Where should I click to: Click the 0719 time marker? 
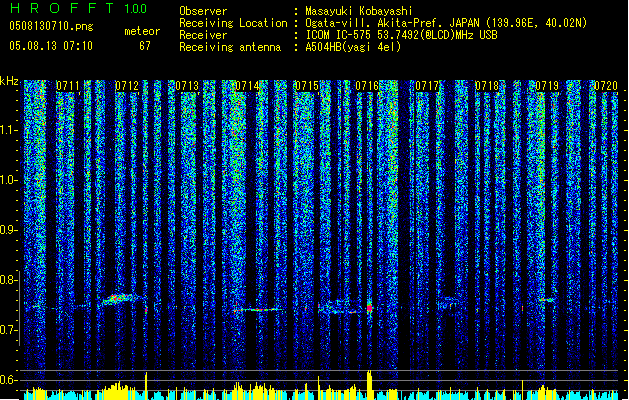pyautogui.click(x=547, y=86)
